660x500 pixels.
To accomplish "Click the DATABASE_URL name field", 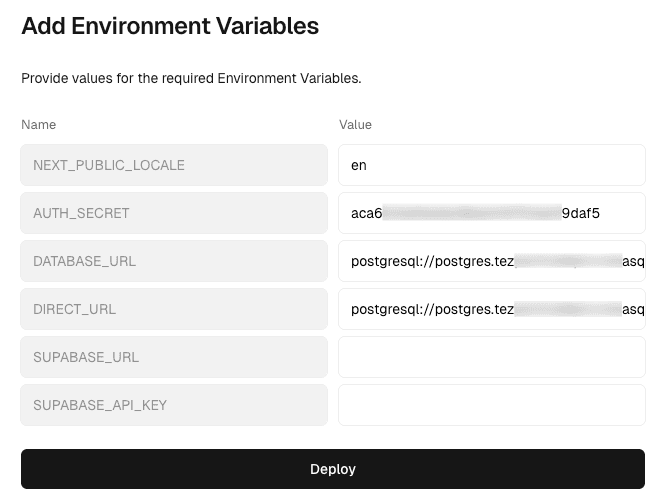I will click(174, 261).
